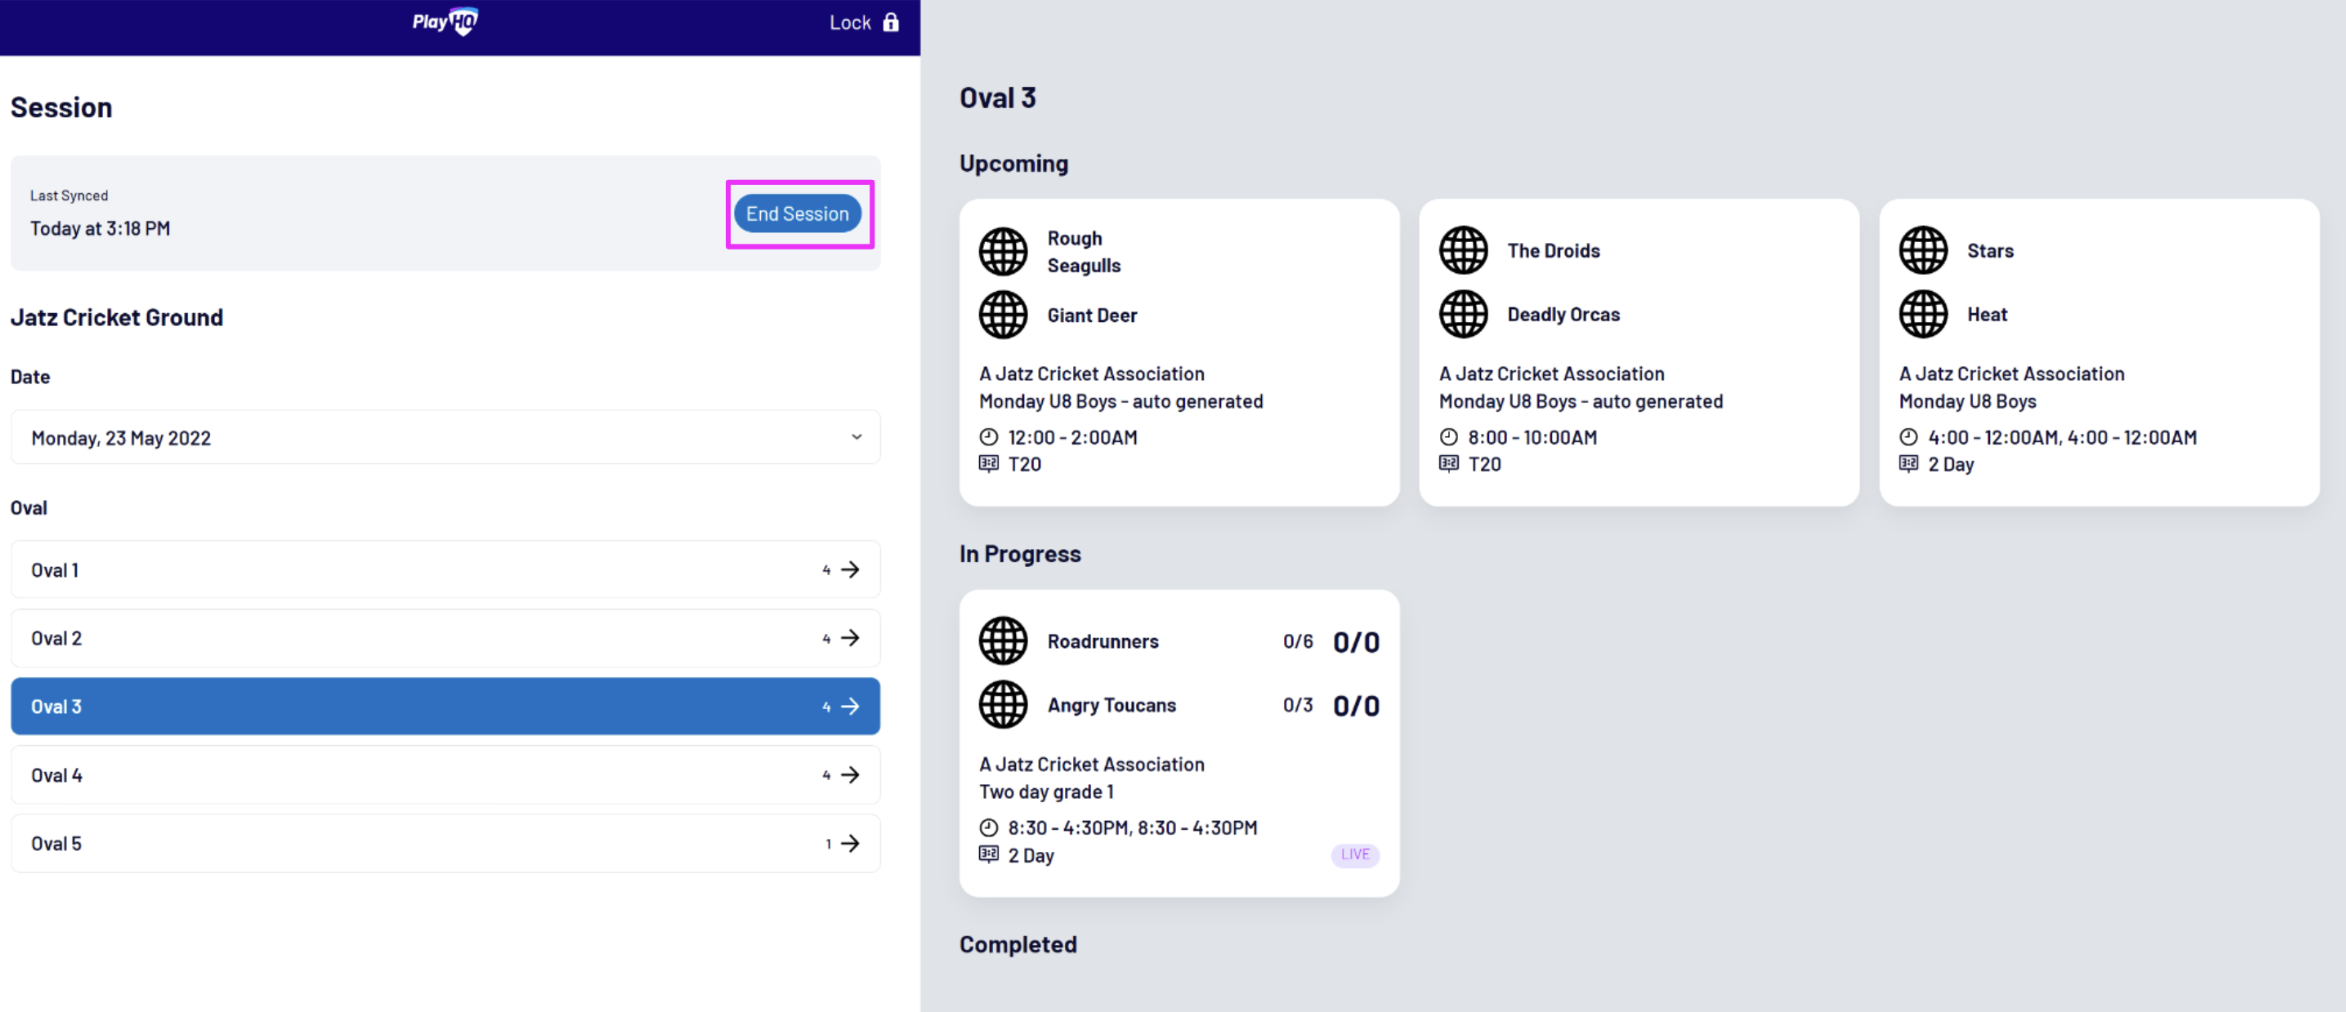Select the highlighted Oval 3 row
2346x1012 pixels.
[445, 706]
